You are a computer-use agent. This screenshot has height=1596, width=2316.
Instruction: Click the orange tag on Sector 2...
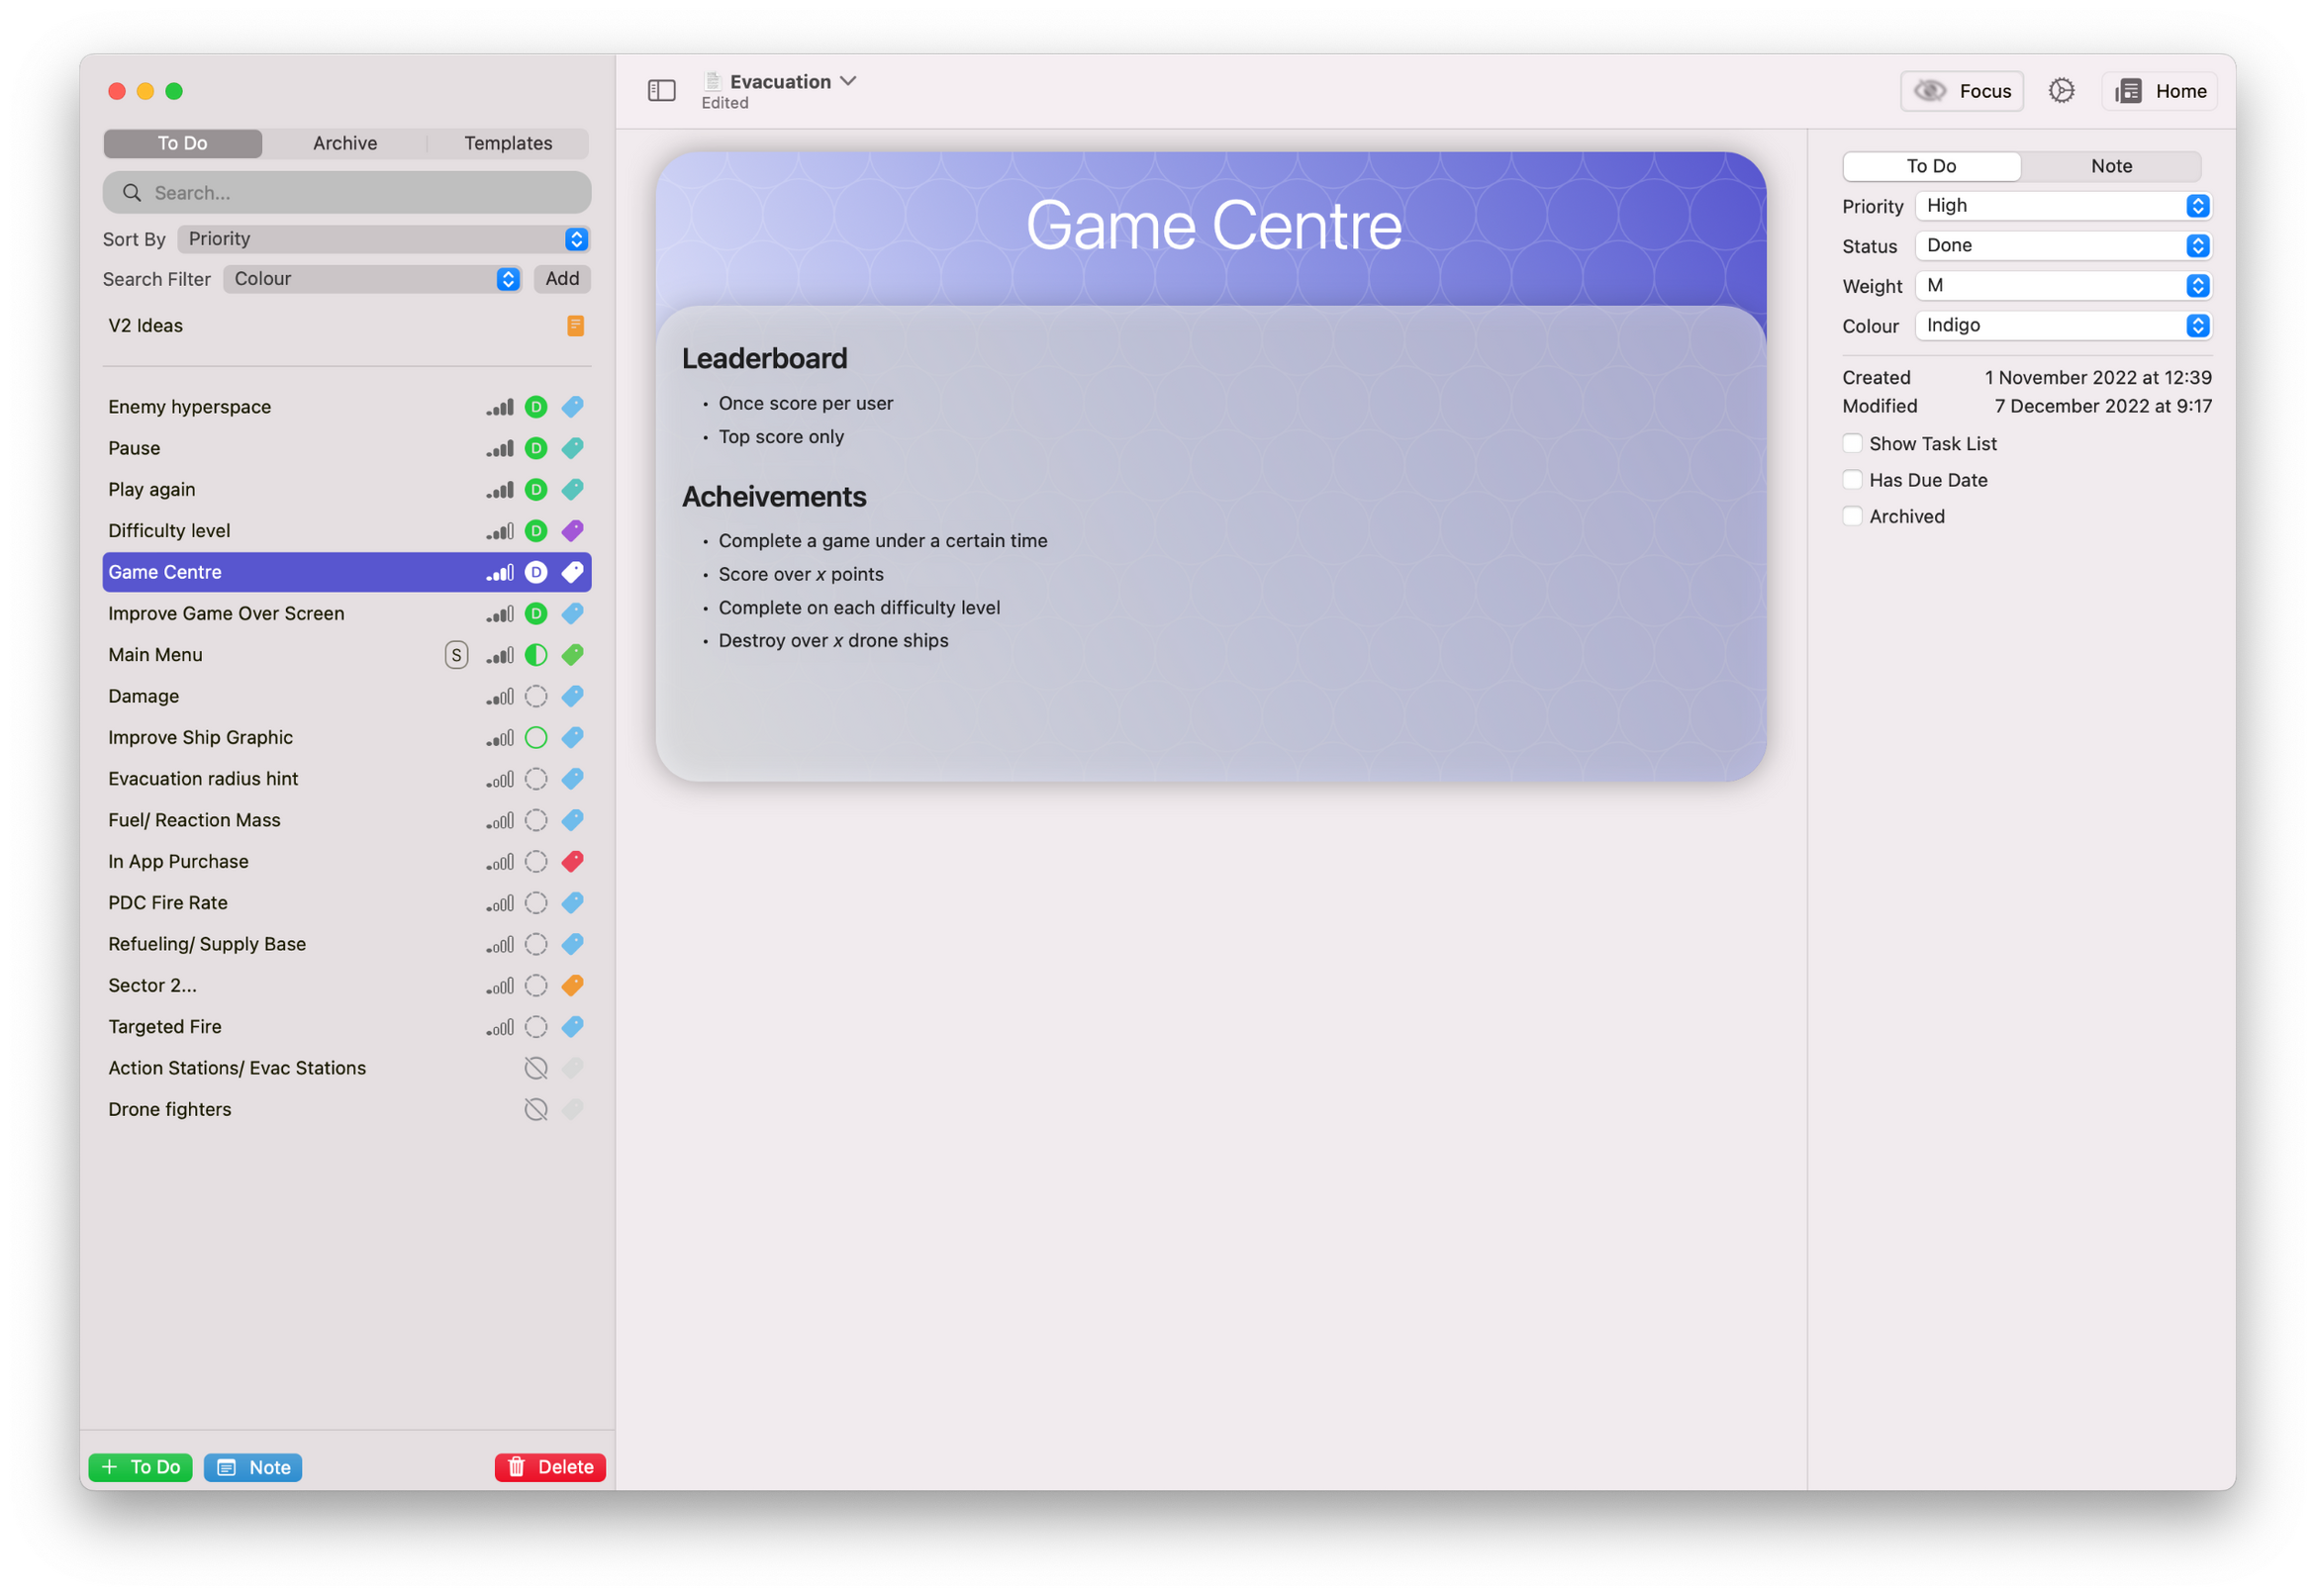pos(572,986)
